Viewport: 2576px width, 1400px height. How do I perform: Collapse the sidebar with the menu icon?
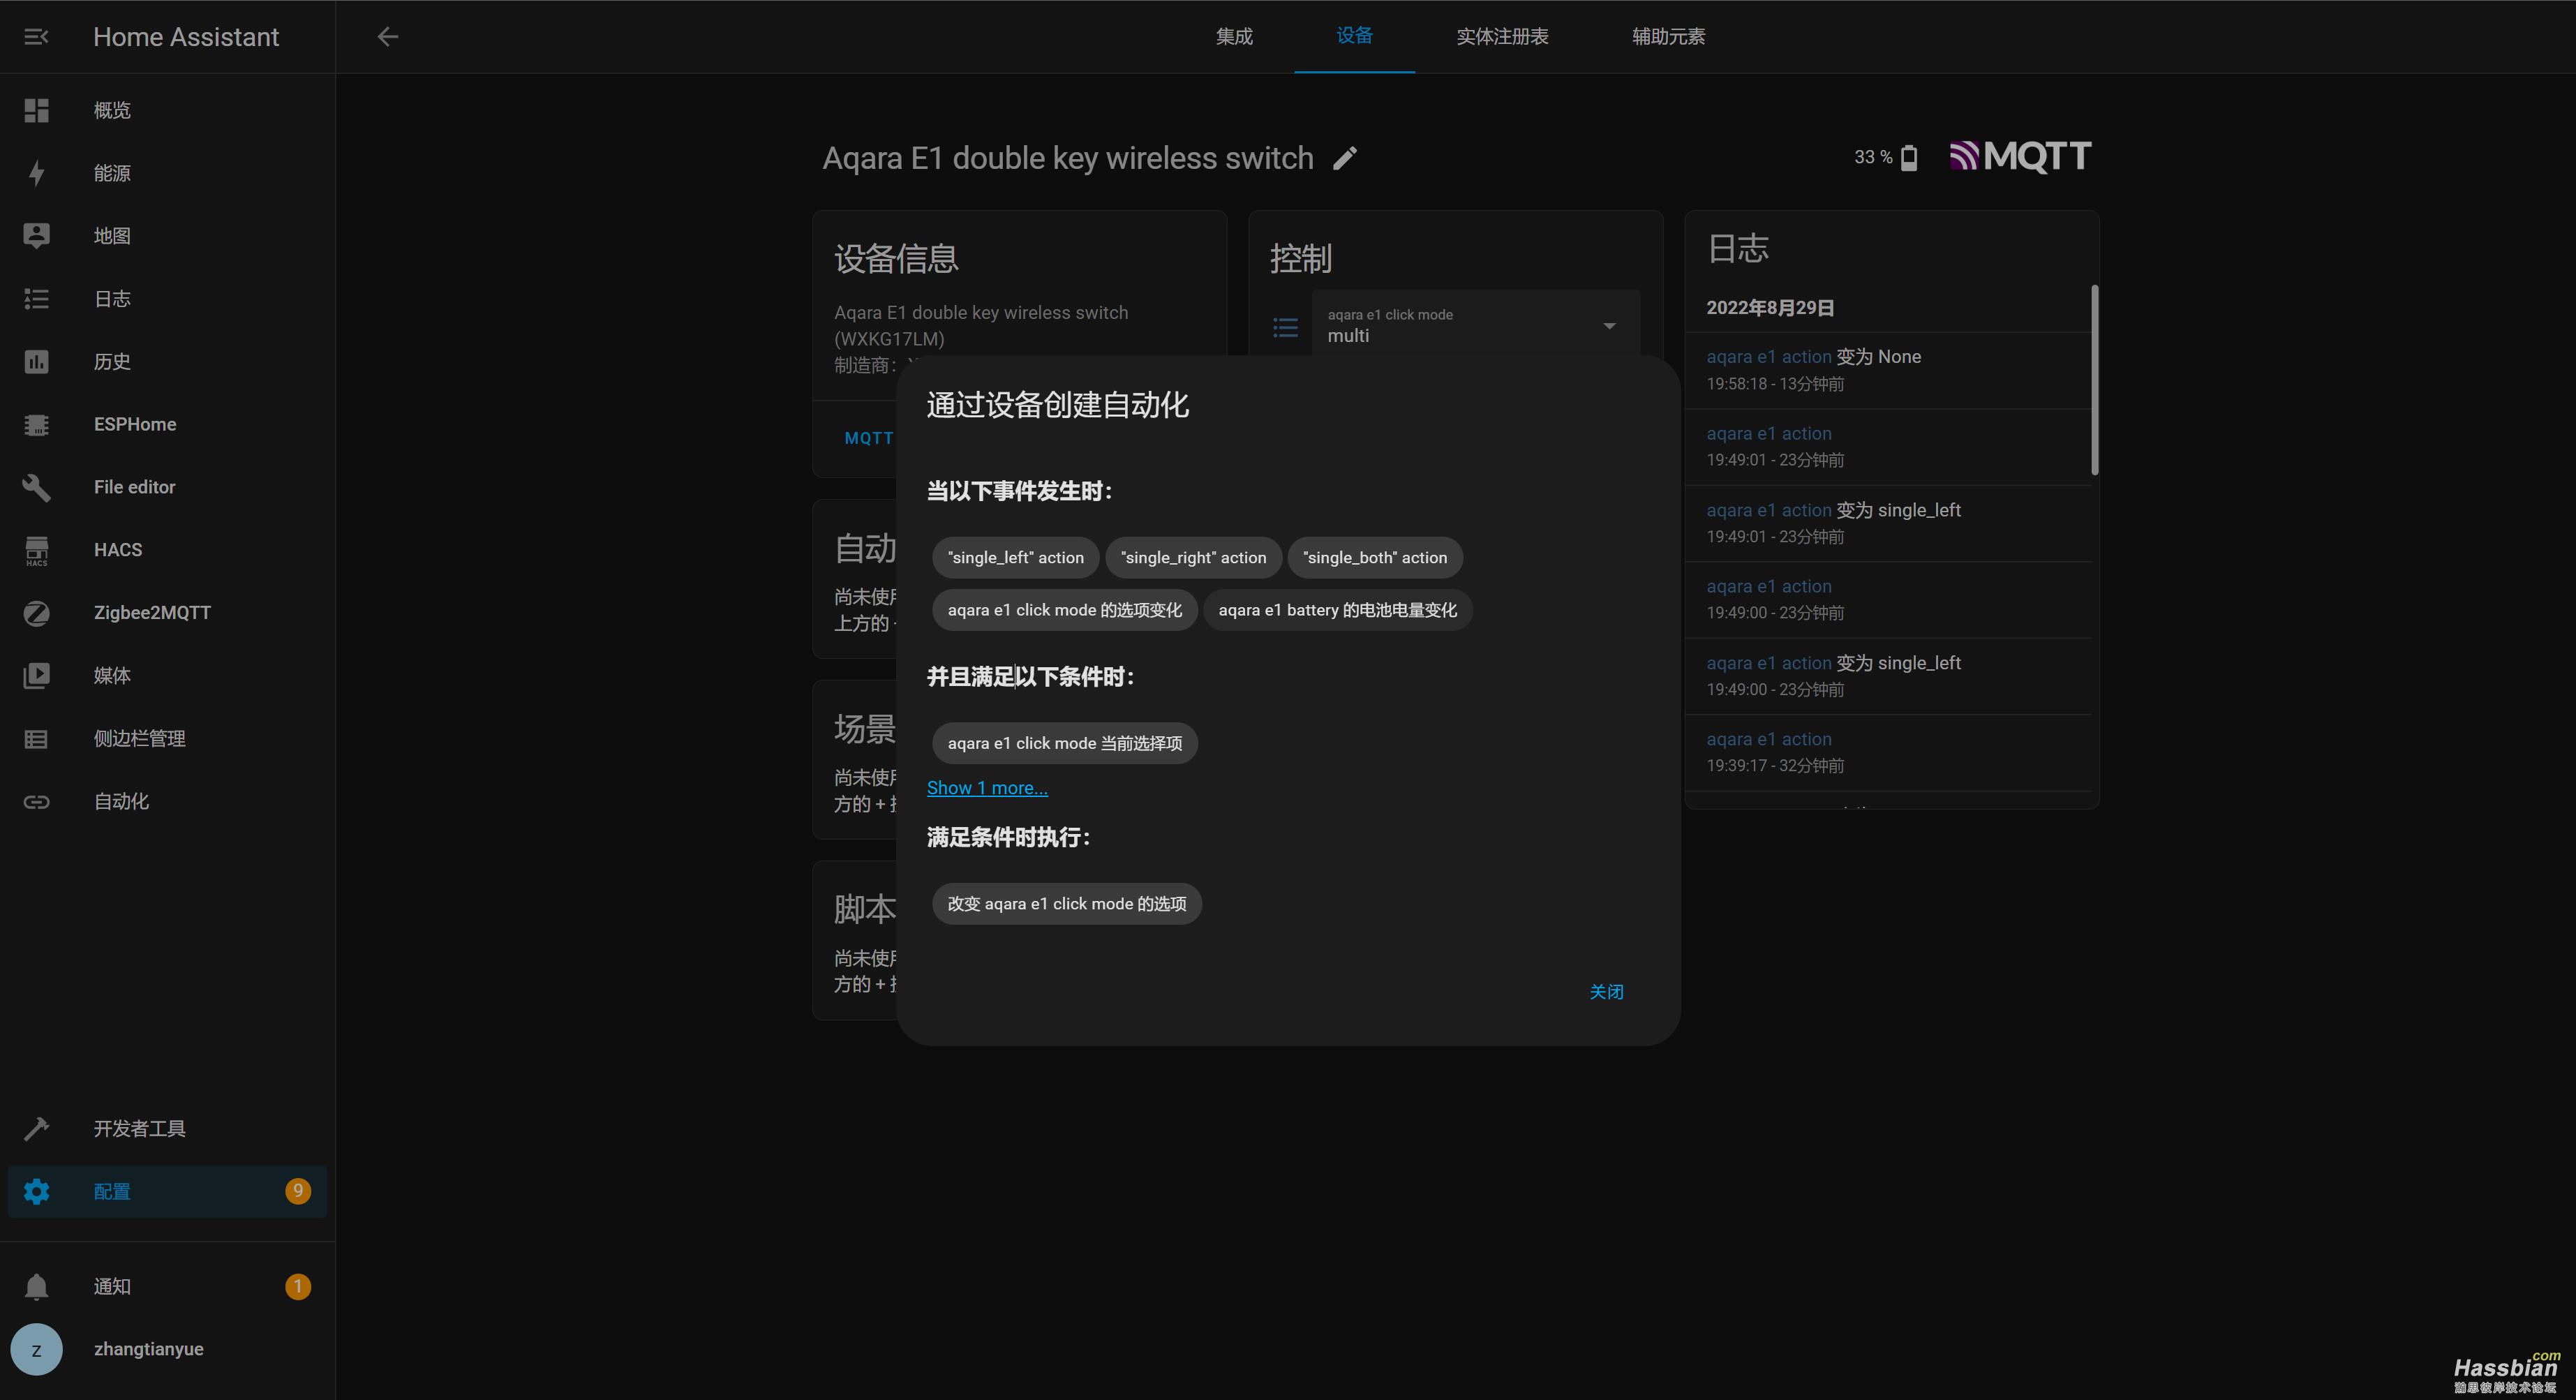36,37
